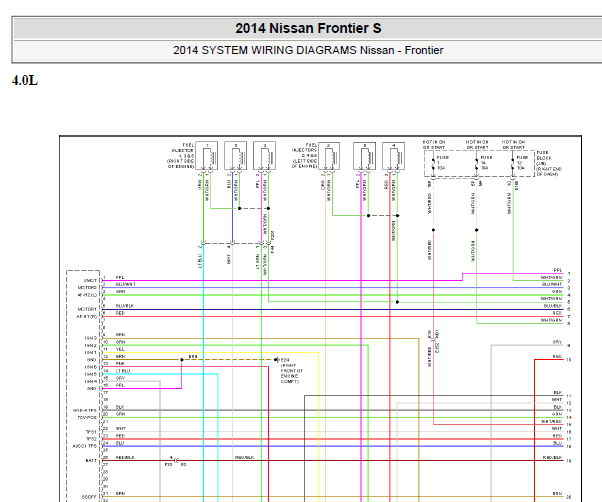Viewport: 602px width, 502px height.
Task: Select the left-side injector with the PPL wire
Action: tap(364, 155)
